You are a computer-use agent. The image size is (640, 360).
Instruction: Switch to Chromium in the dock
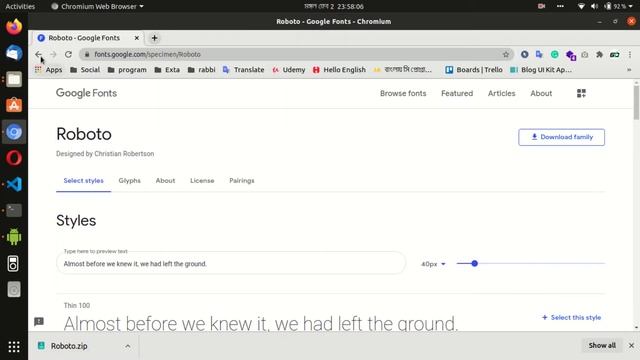(x=14, y=132)
